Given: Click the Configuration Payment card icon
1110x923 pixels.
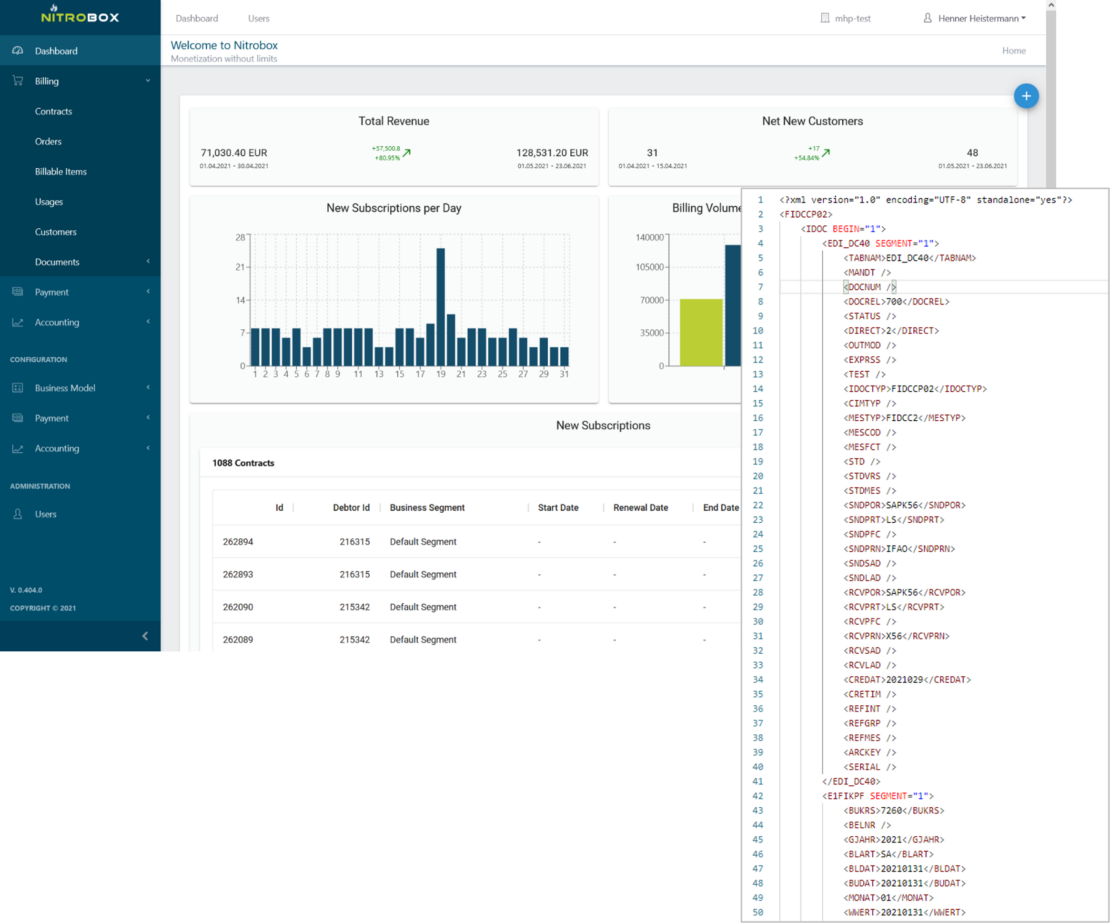Looking at the screenshot, I should pos(18,418).
